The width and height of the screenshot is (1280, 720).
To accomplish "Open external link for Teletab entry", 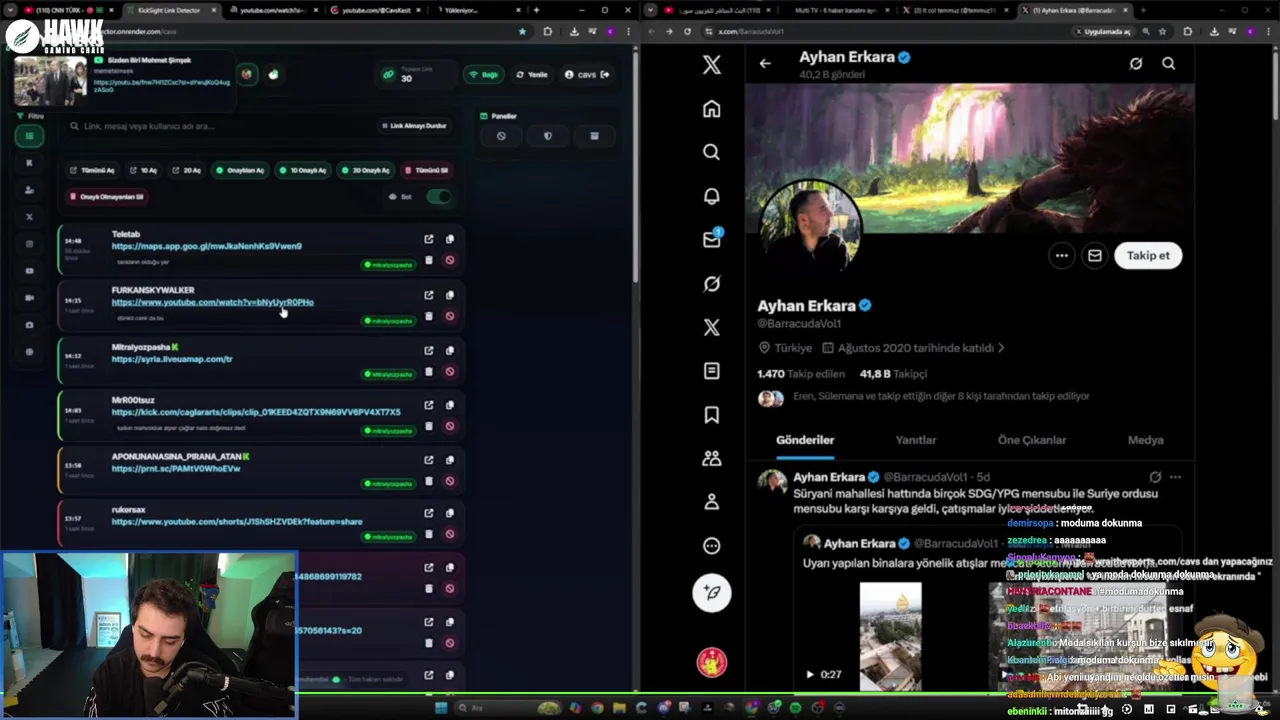I will coord(429,239).
